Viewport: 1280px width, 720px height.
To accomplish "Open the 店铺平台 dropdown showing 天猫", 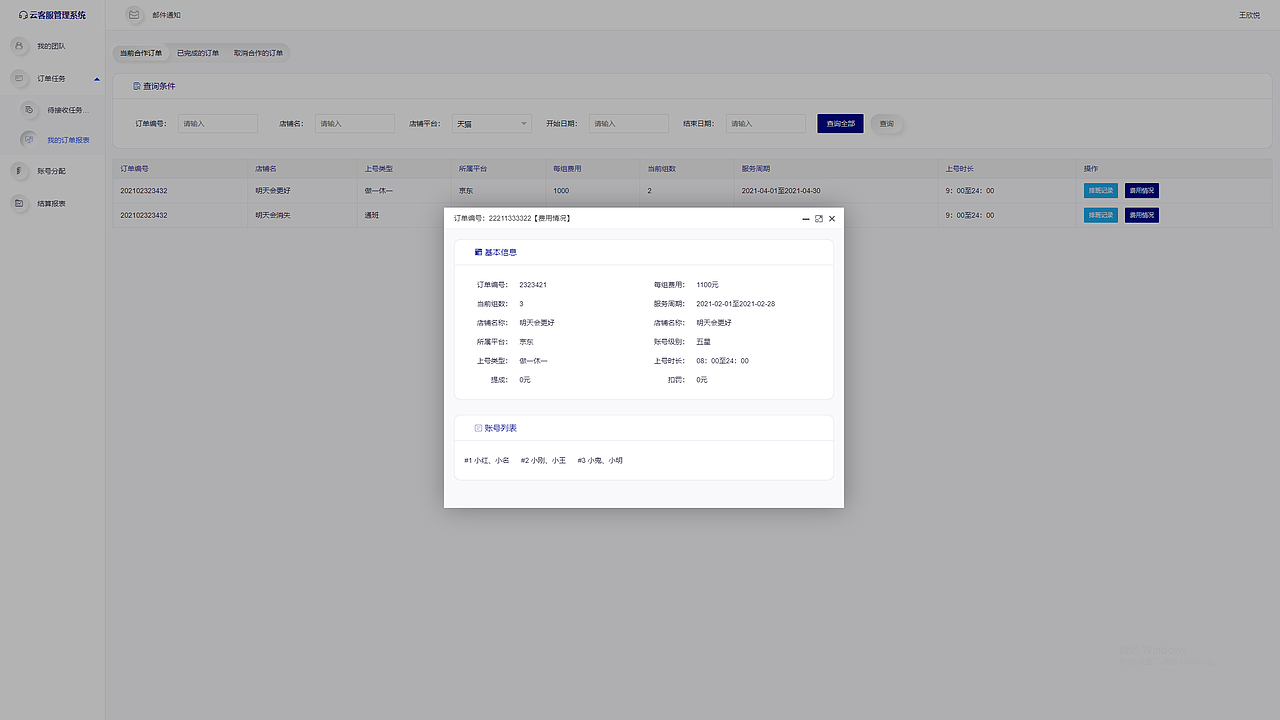I will point(492,124).
